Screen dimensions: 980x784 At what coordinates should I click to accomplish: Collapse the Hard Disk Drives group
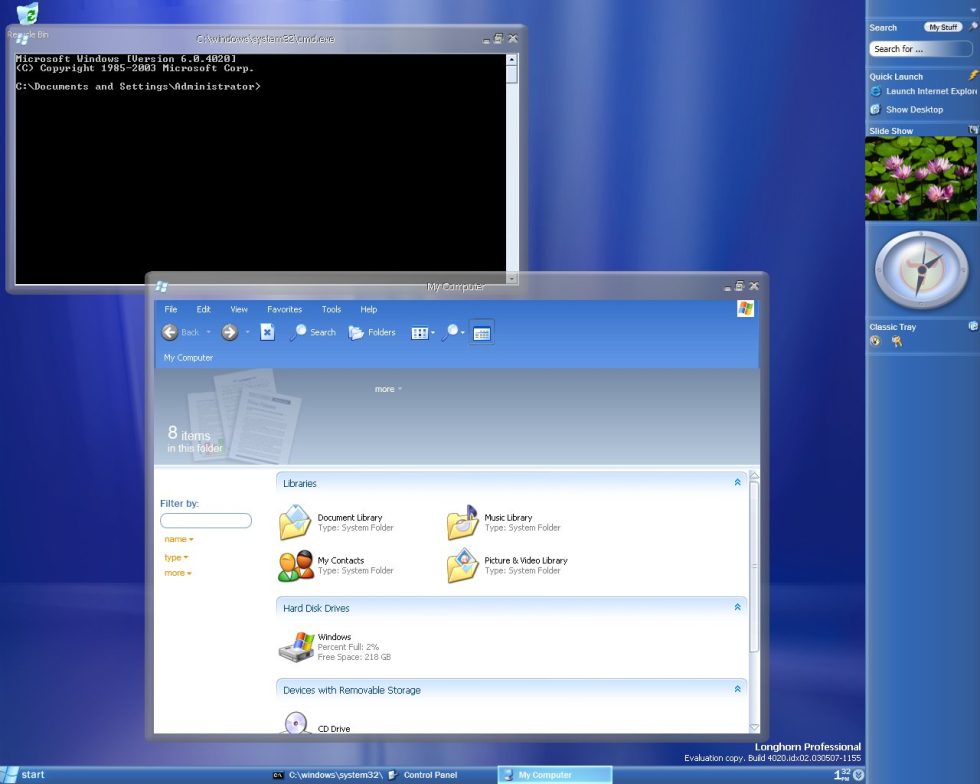point(738,607)
